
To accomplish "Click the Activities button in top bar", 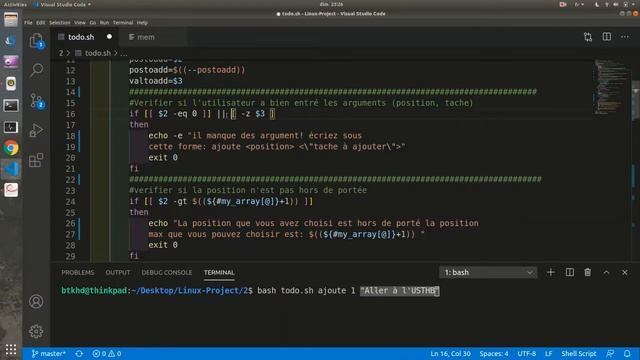I will (x=15, y=4).
